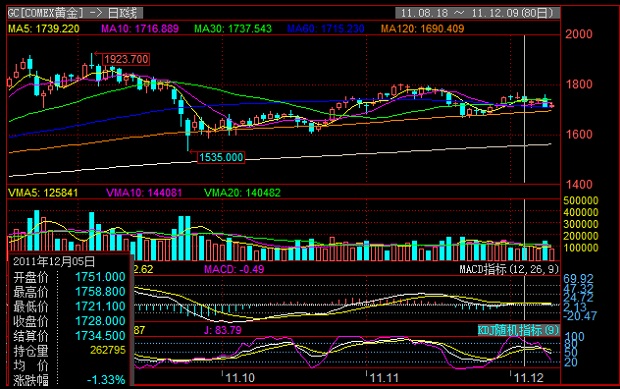Select the MA60 moving average label
620x389 pixels.
pos(326,28)
